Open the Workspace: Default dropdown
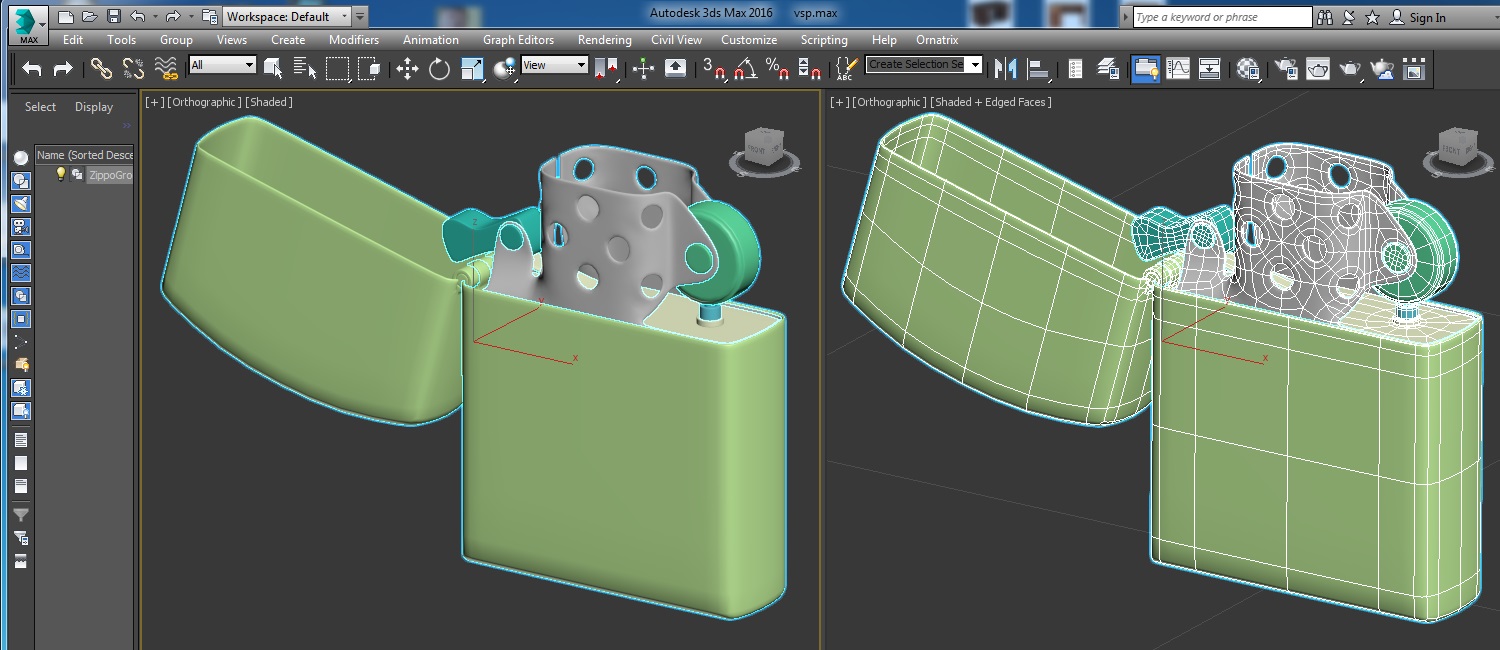Viewport: 1500px width, 650px height. [x=286, y=17]
